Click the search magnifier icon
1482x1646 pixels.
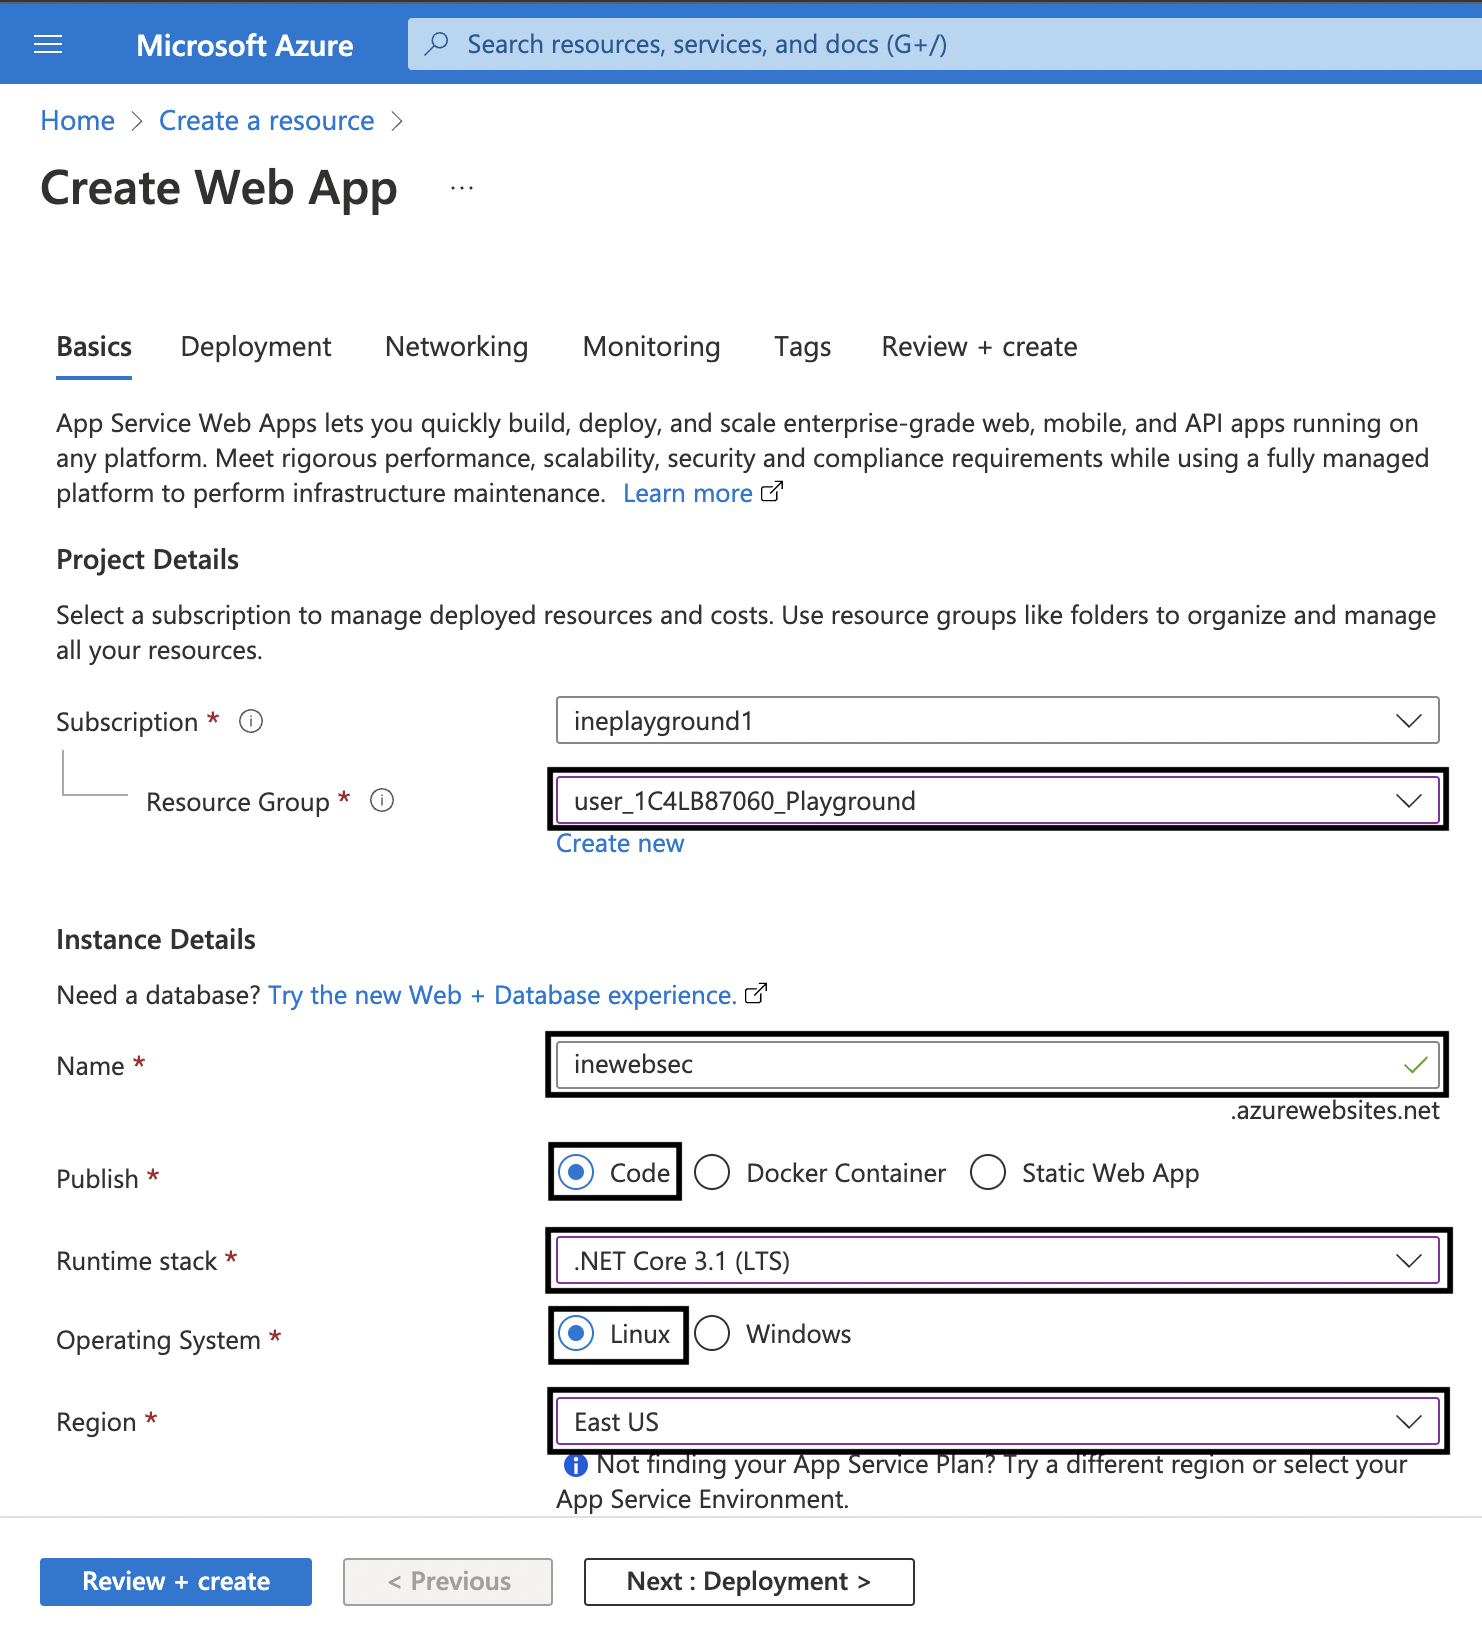(436, 44)
